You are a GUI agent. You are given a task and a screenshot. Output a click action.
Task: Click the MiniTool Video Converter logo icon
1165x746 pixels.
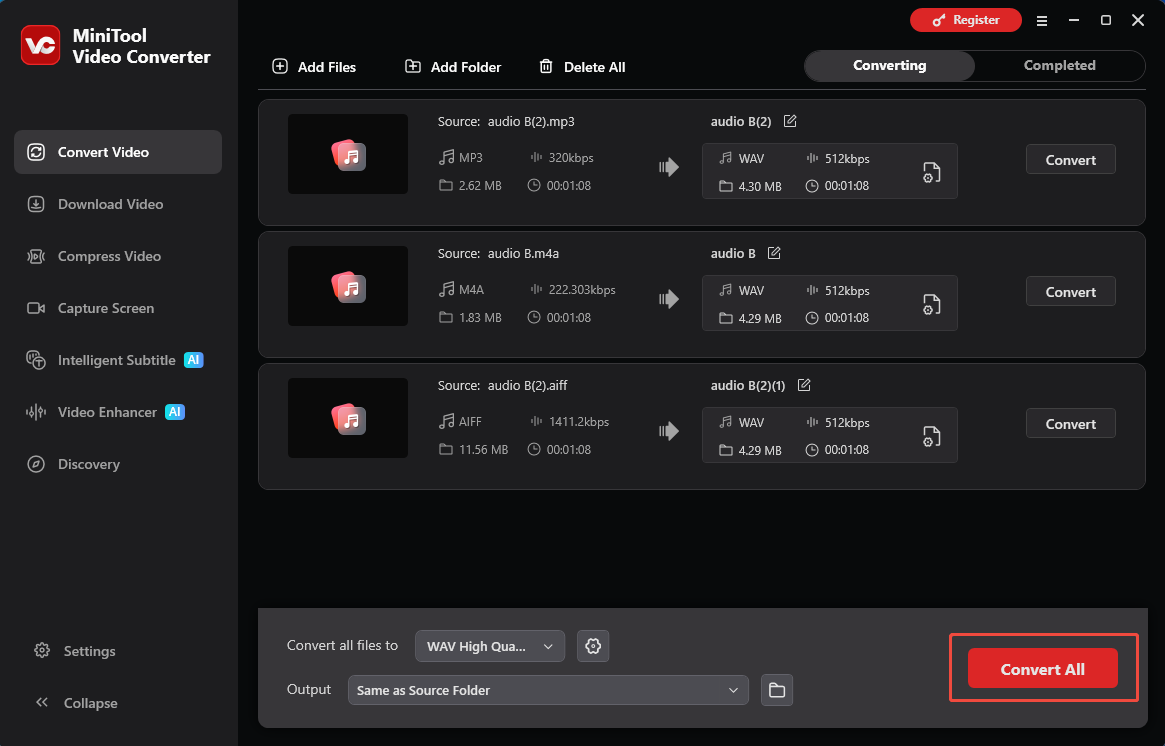point(40,45)
